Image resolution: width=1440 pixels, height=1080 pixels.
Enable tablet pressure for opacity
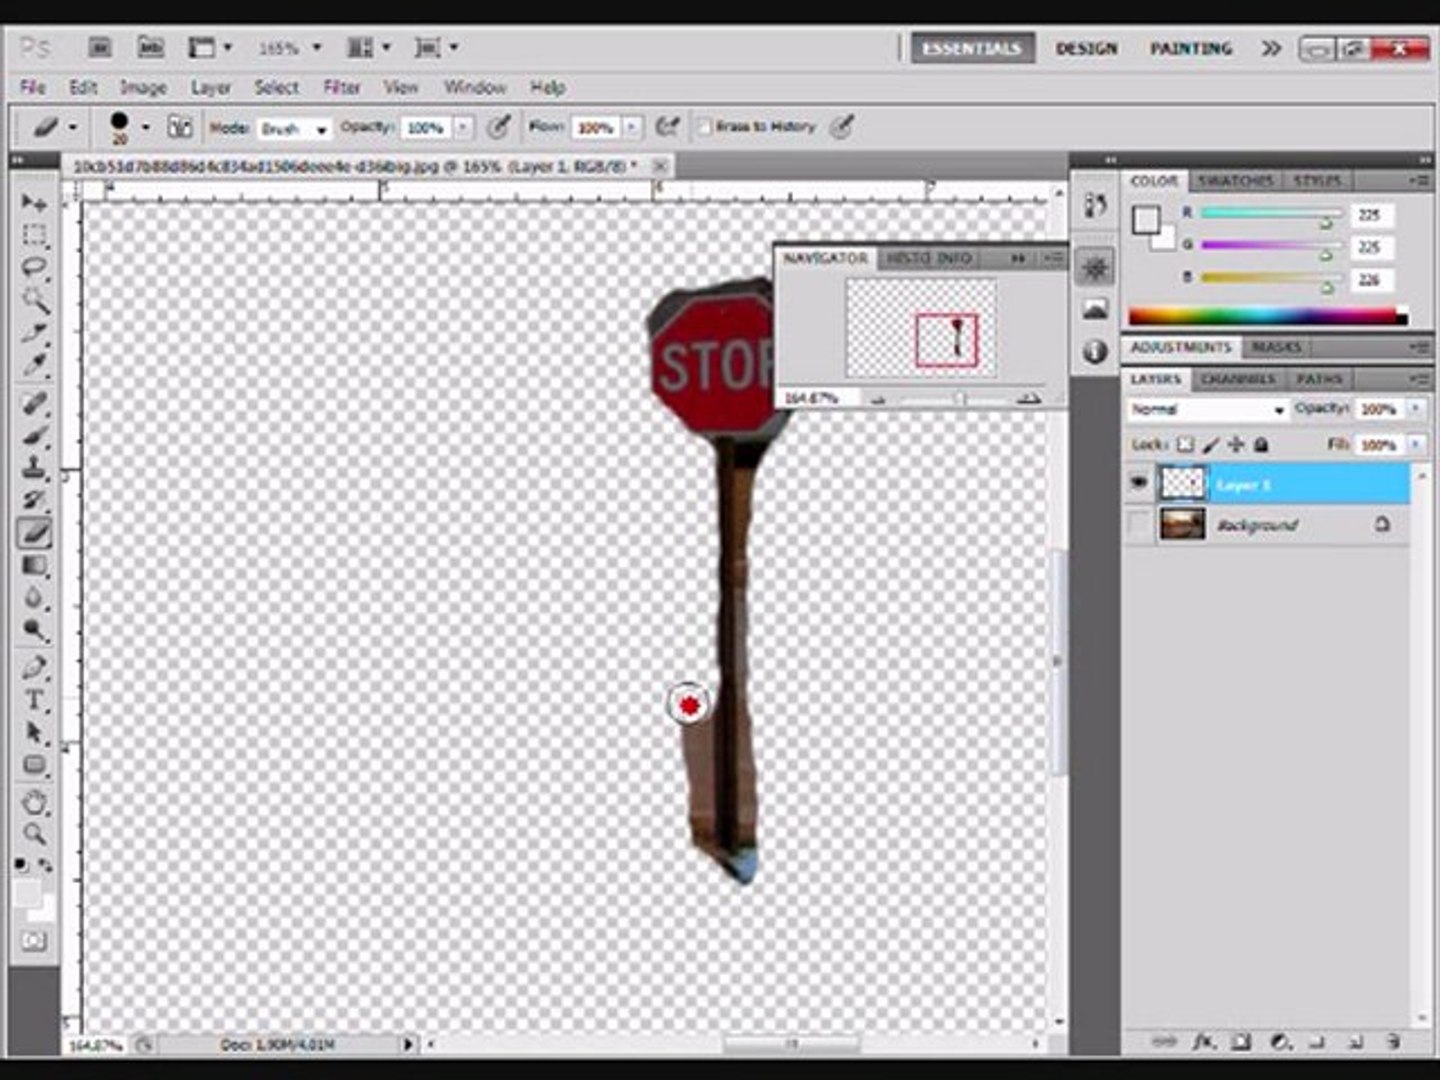(x=498, y=127)
